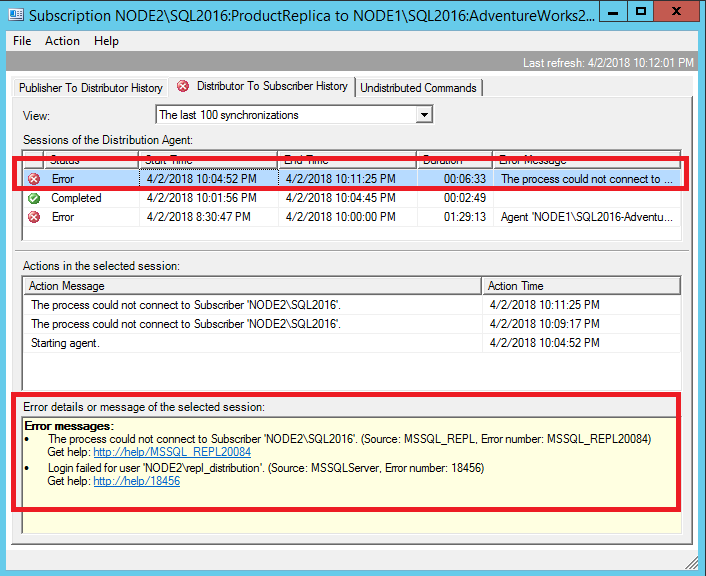This screenshot has height=576, width=706.
Task: Open help link for error 18456
Action: pyautogui.click(x=136, y=481)
